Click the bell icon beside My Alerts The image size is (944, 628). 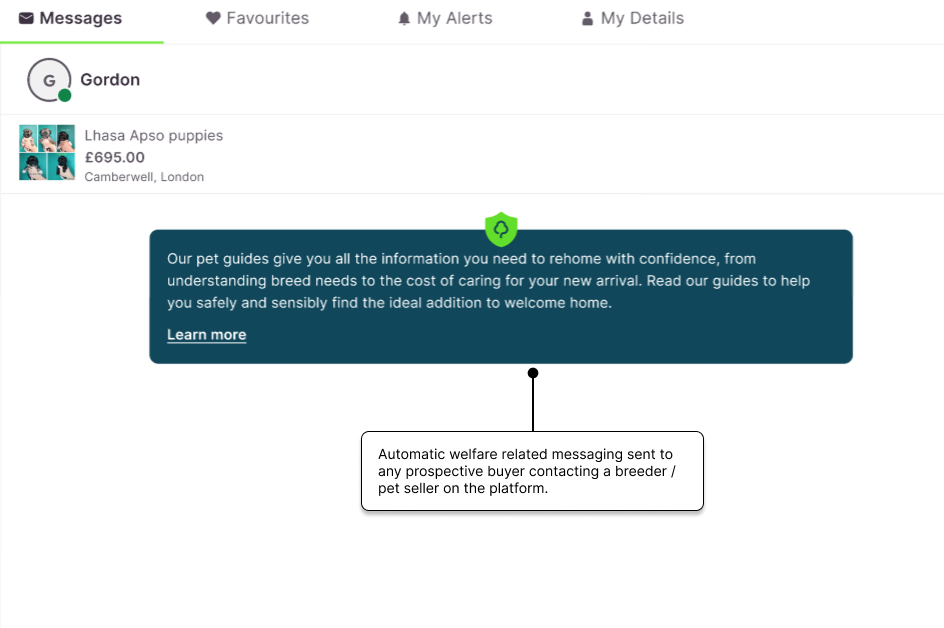[x=404, y=18]
